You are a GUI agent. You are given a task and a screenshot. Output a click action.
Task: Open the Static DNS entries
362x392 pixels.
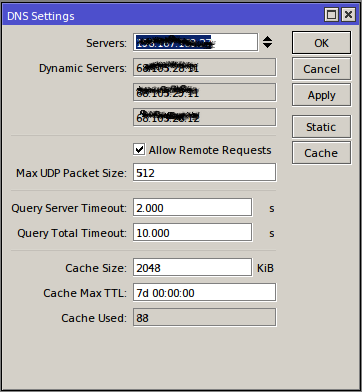point(321,127)
